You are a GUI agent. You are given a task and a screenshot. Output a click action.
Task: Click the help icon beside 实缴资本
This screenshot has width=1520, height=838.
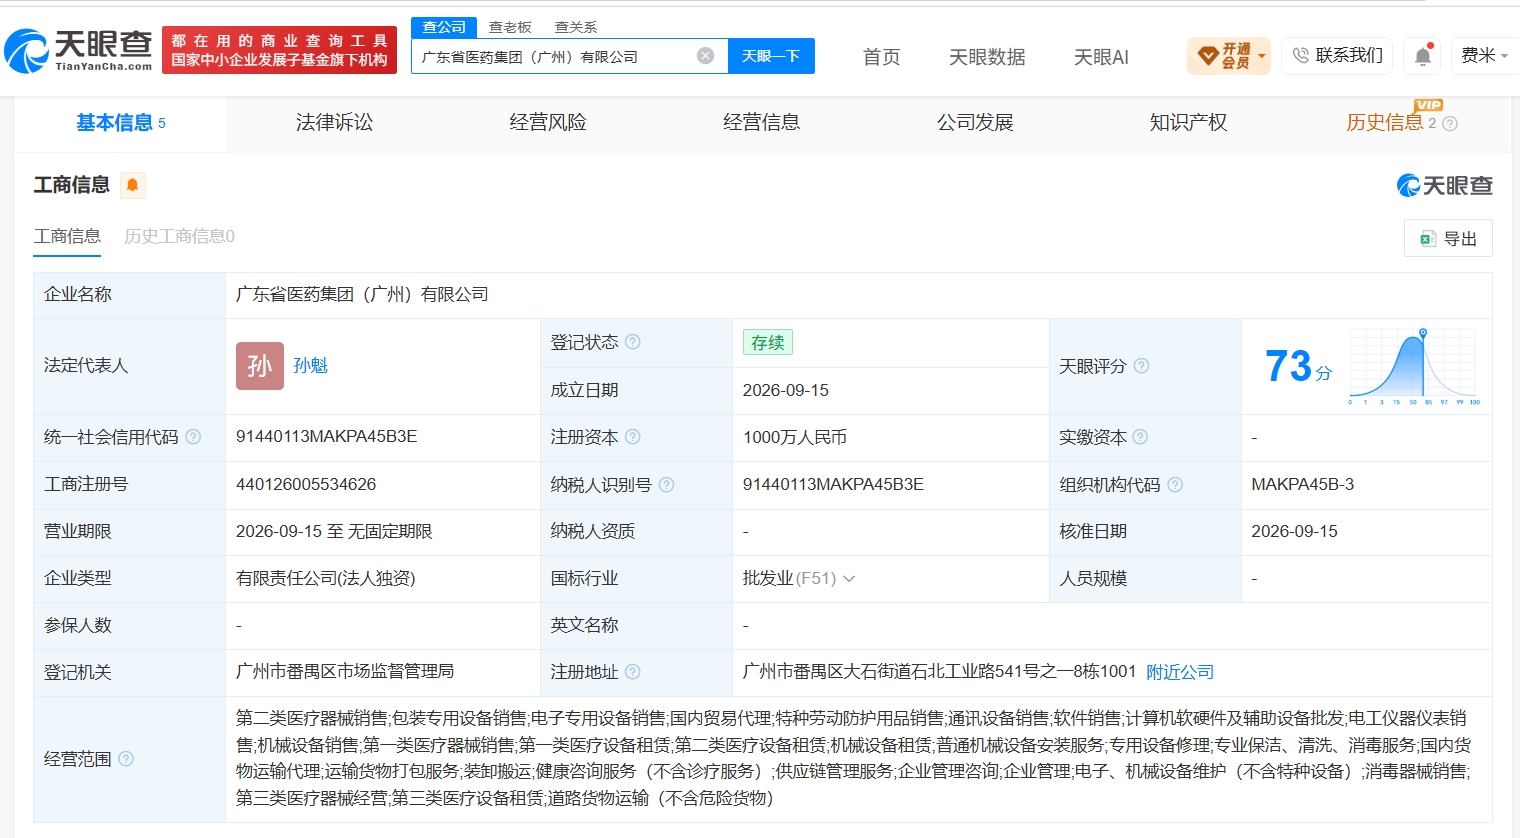1140,437
